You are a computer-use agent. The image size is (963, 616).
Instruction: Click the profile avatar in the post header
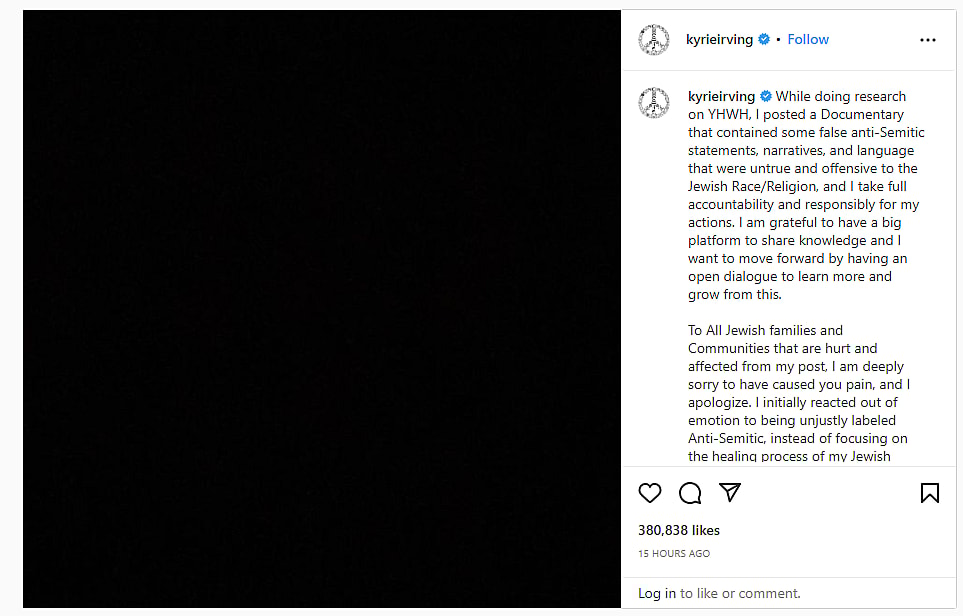point(654,40)
